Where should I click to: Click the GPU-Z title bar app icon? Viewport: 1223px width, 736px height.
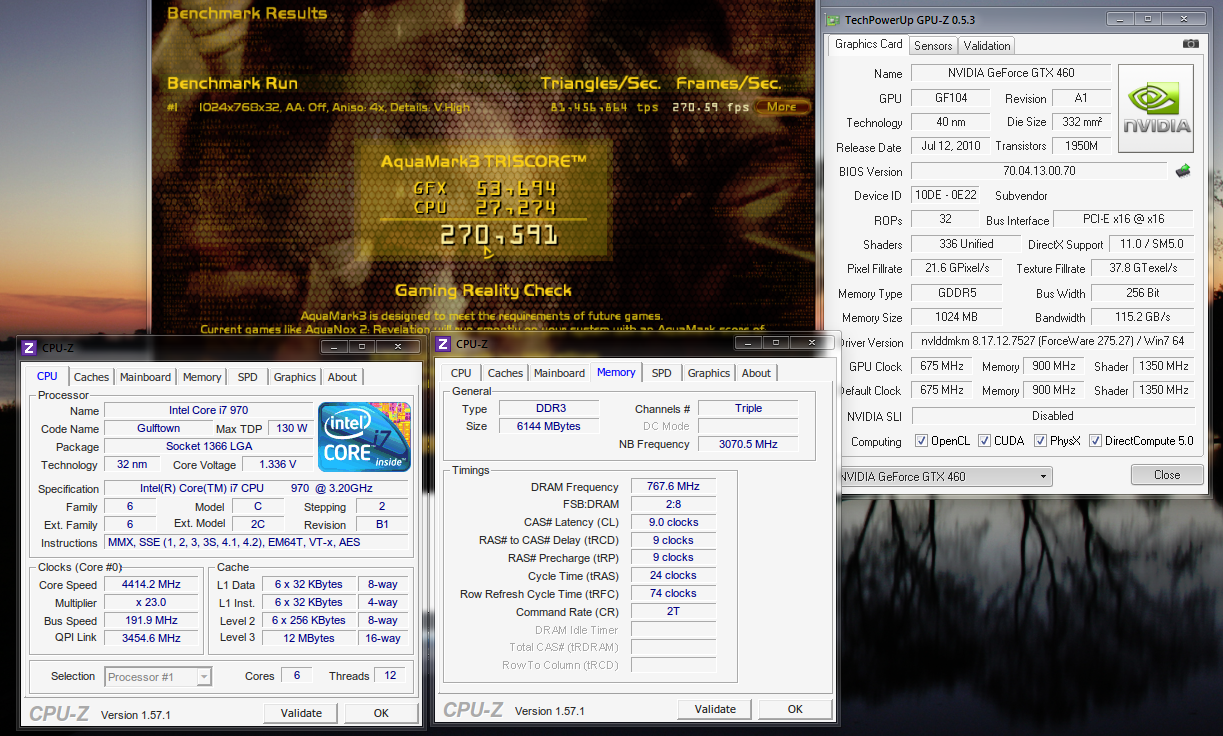click(x=832, y=19)
